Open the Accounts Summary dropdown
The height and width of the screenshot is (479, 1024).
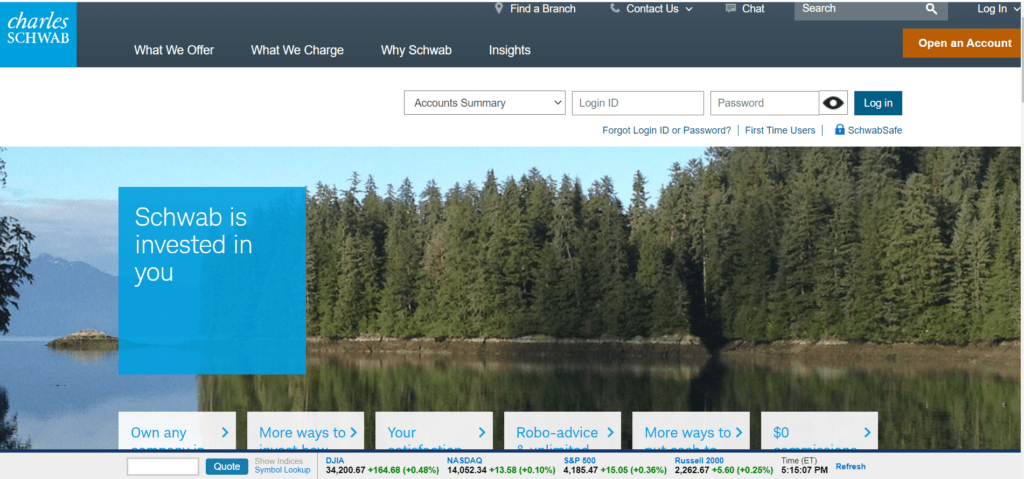point(485,103)
